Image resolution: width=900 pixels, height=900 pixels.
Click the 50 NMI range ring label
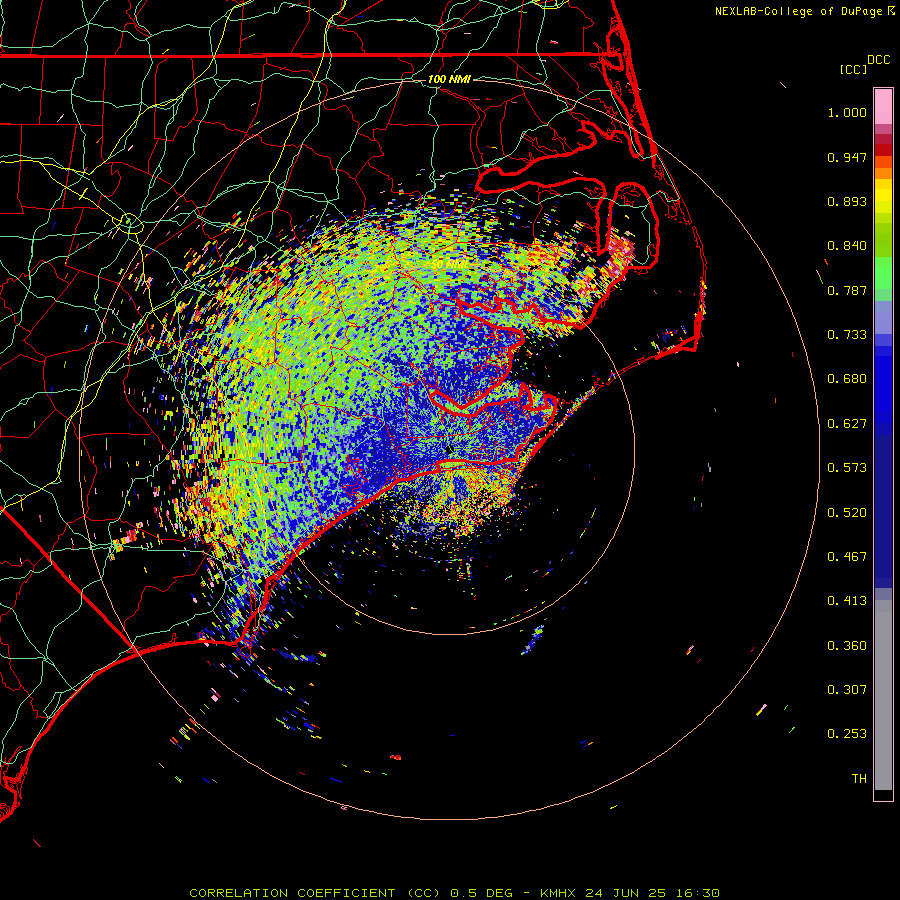coord(449,265)
